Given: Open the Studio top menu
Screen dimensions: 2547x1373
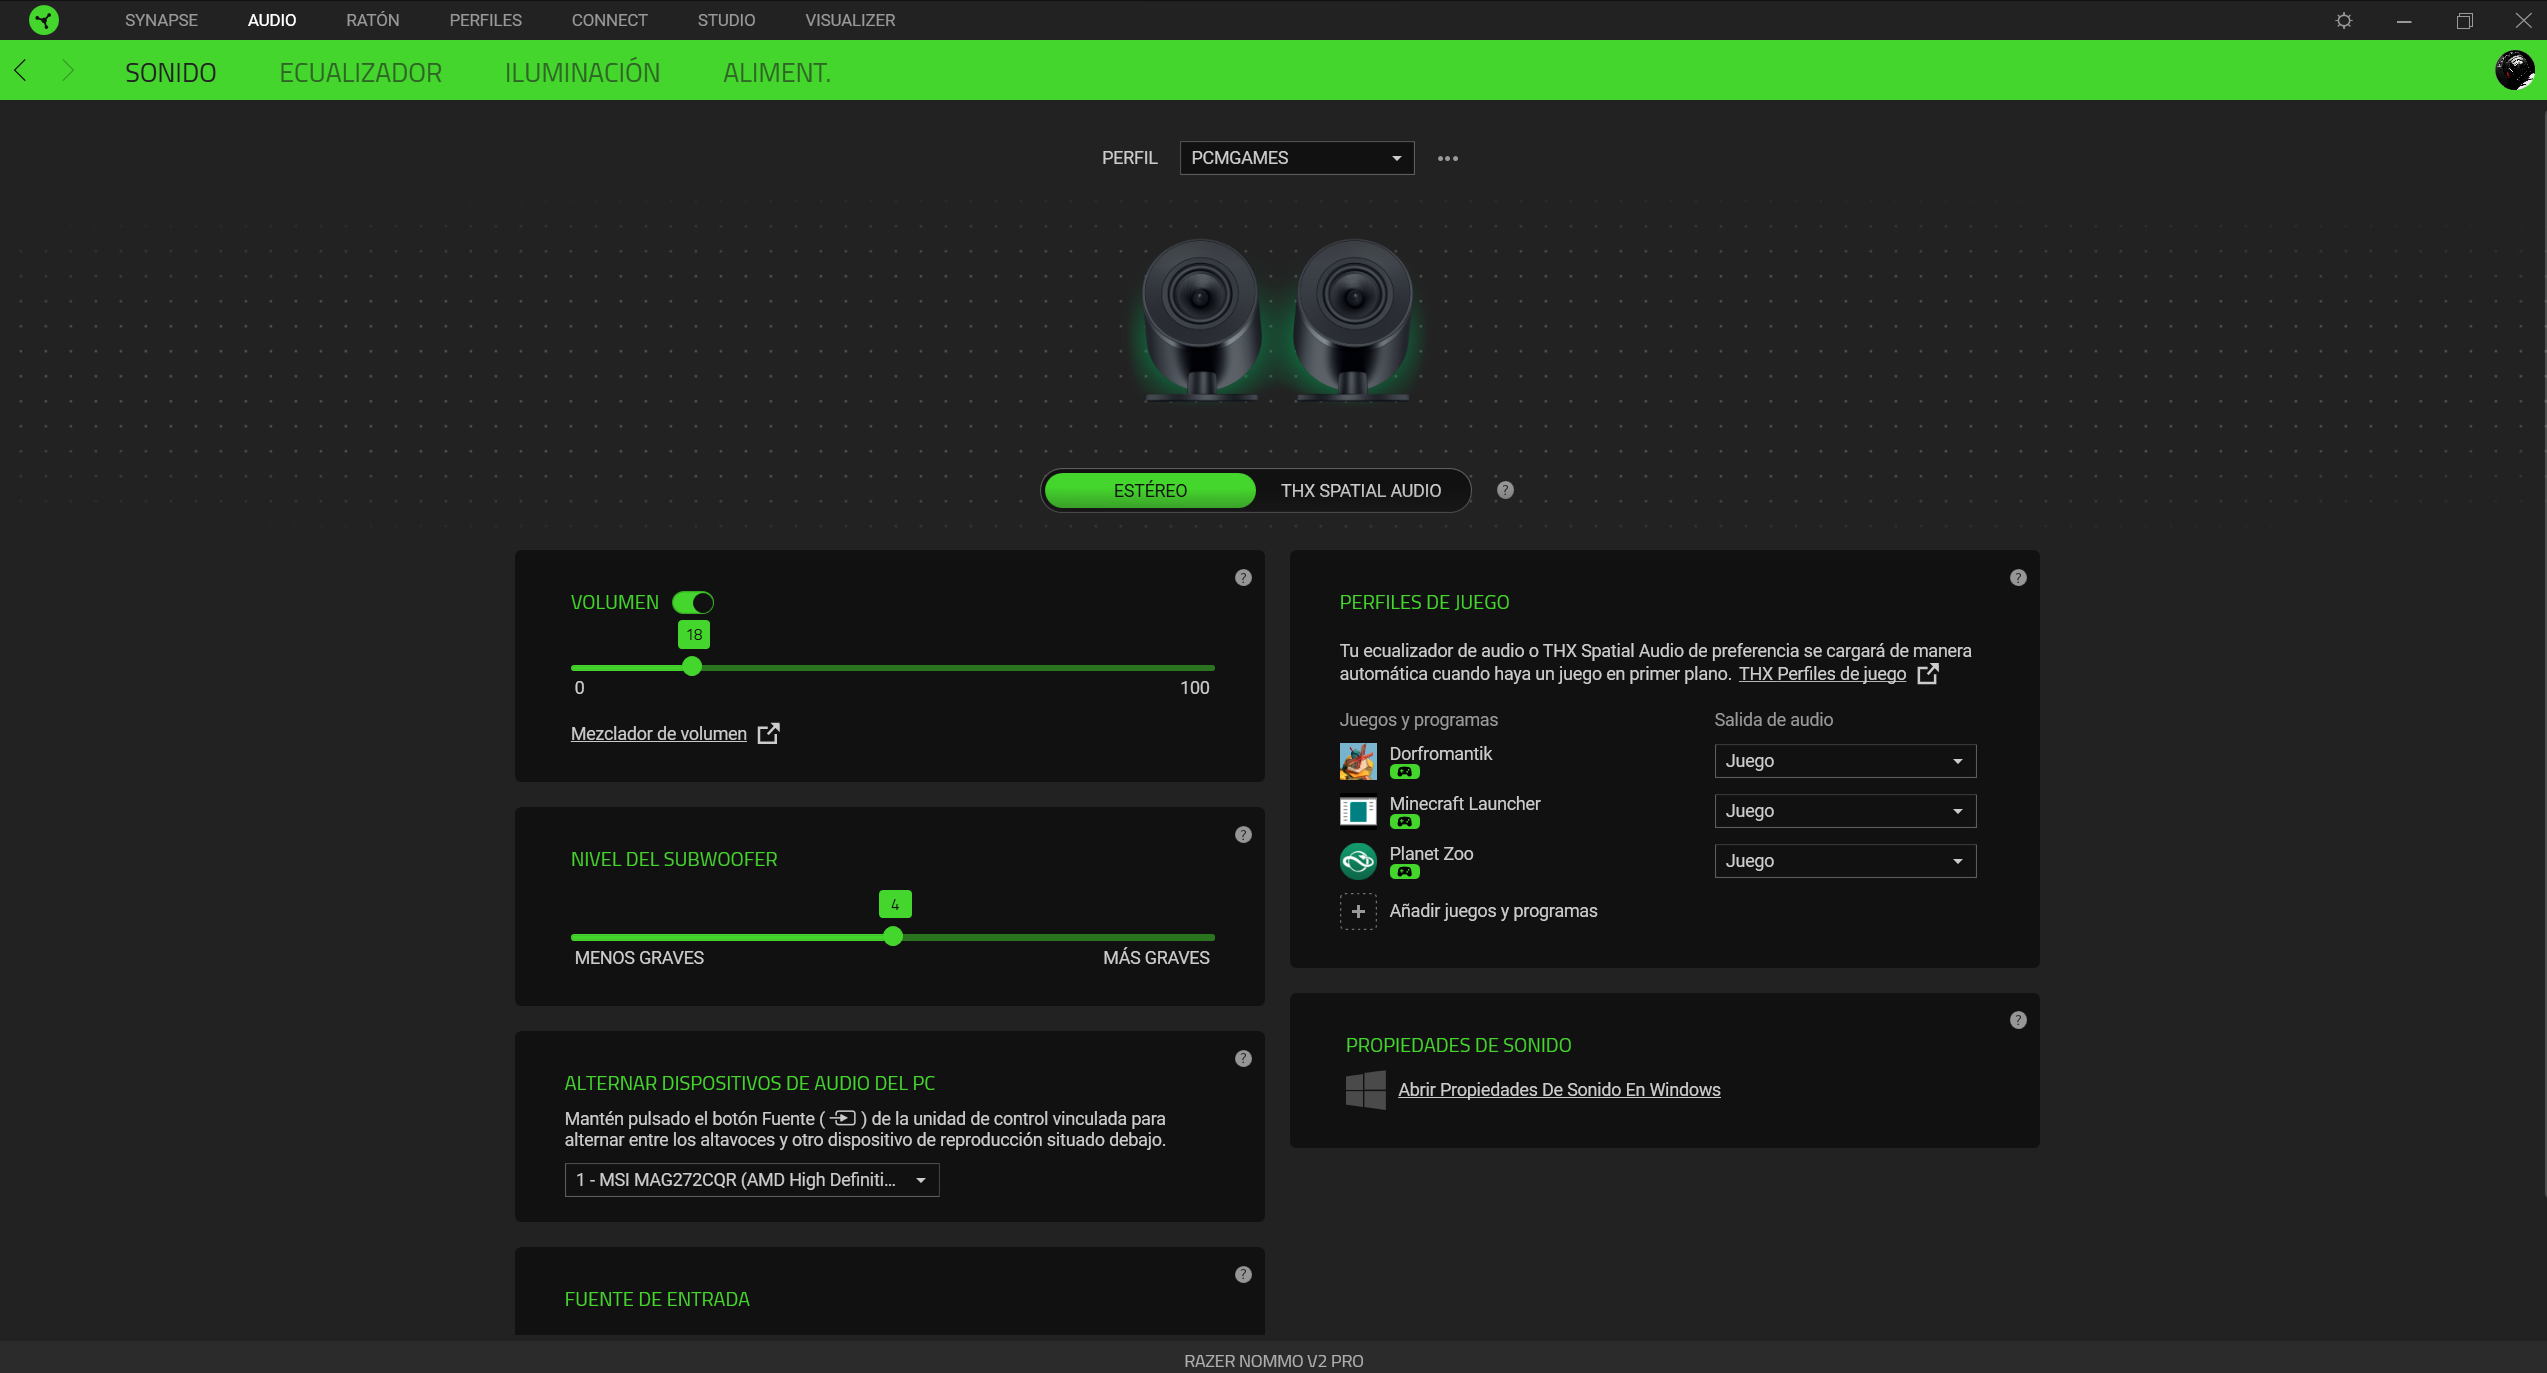Looking at the screenshot, I should tap(727, 20).
